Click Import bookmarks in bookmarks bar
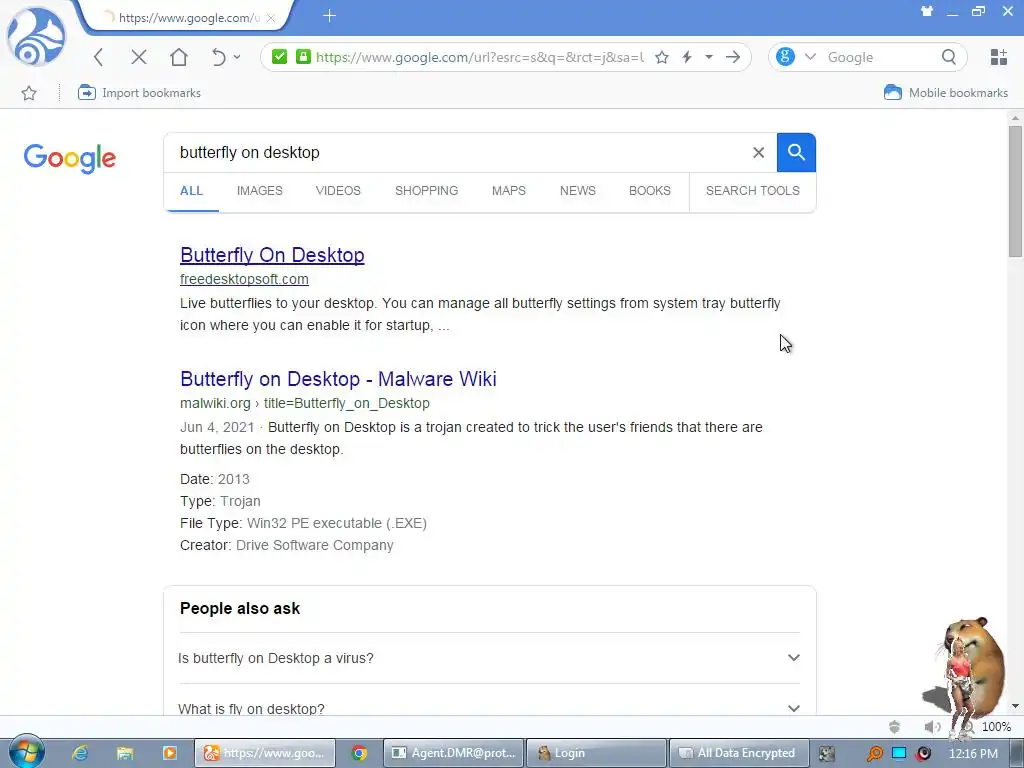Viewport: 1024px width, 768px height. (139, 93)
